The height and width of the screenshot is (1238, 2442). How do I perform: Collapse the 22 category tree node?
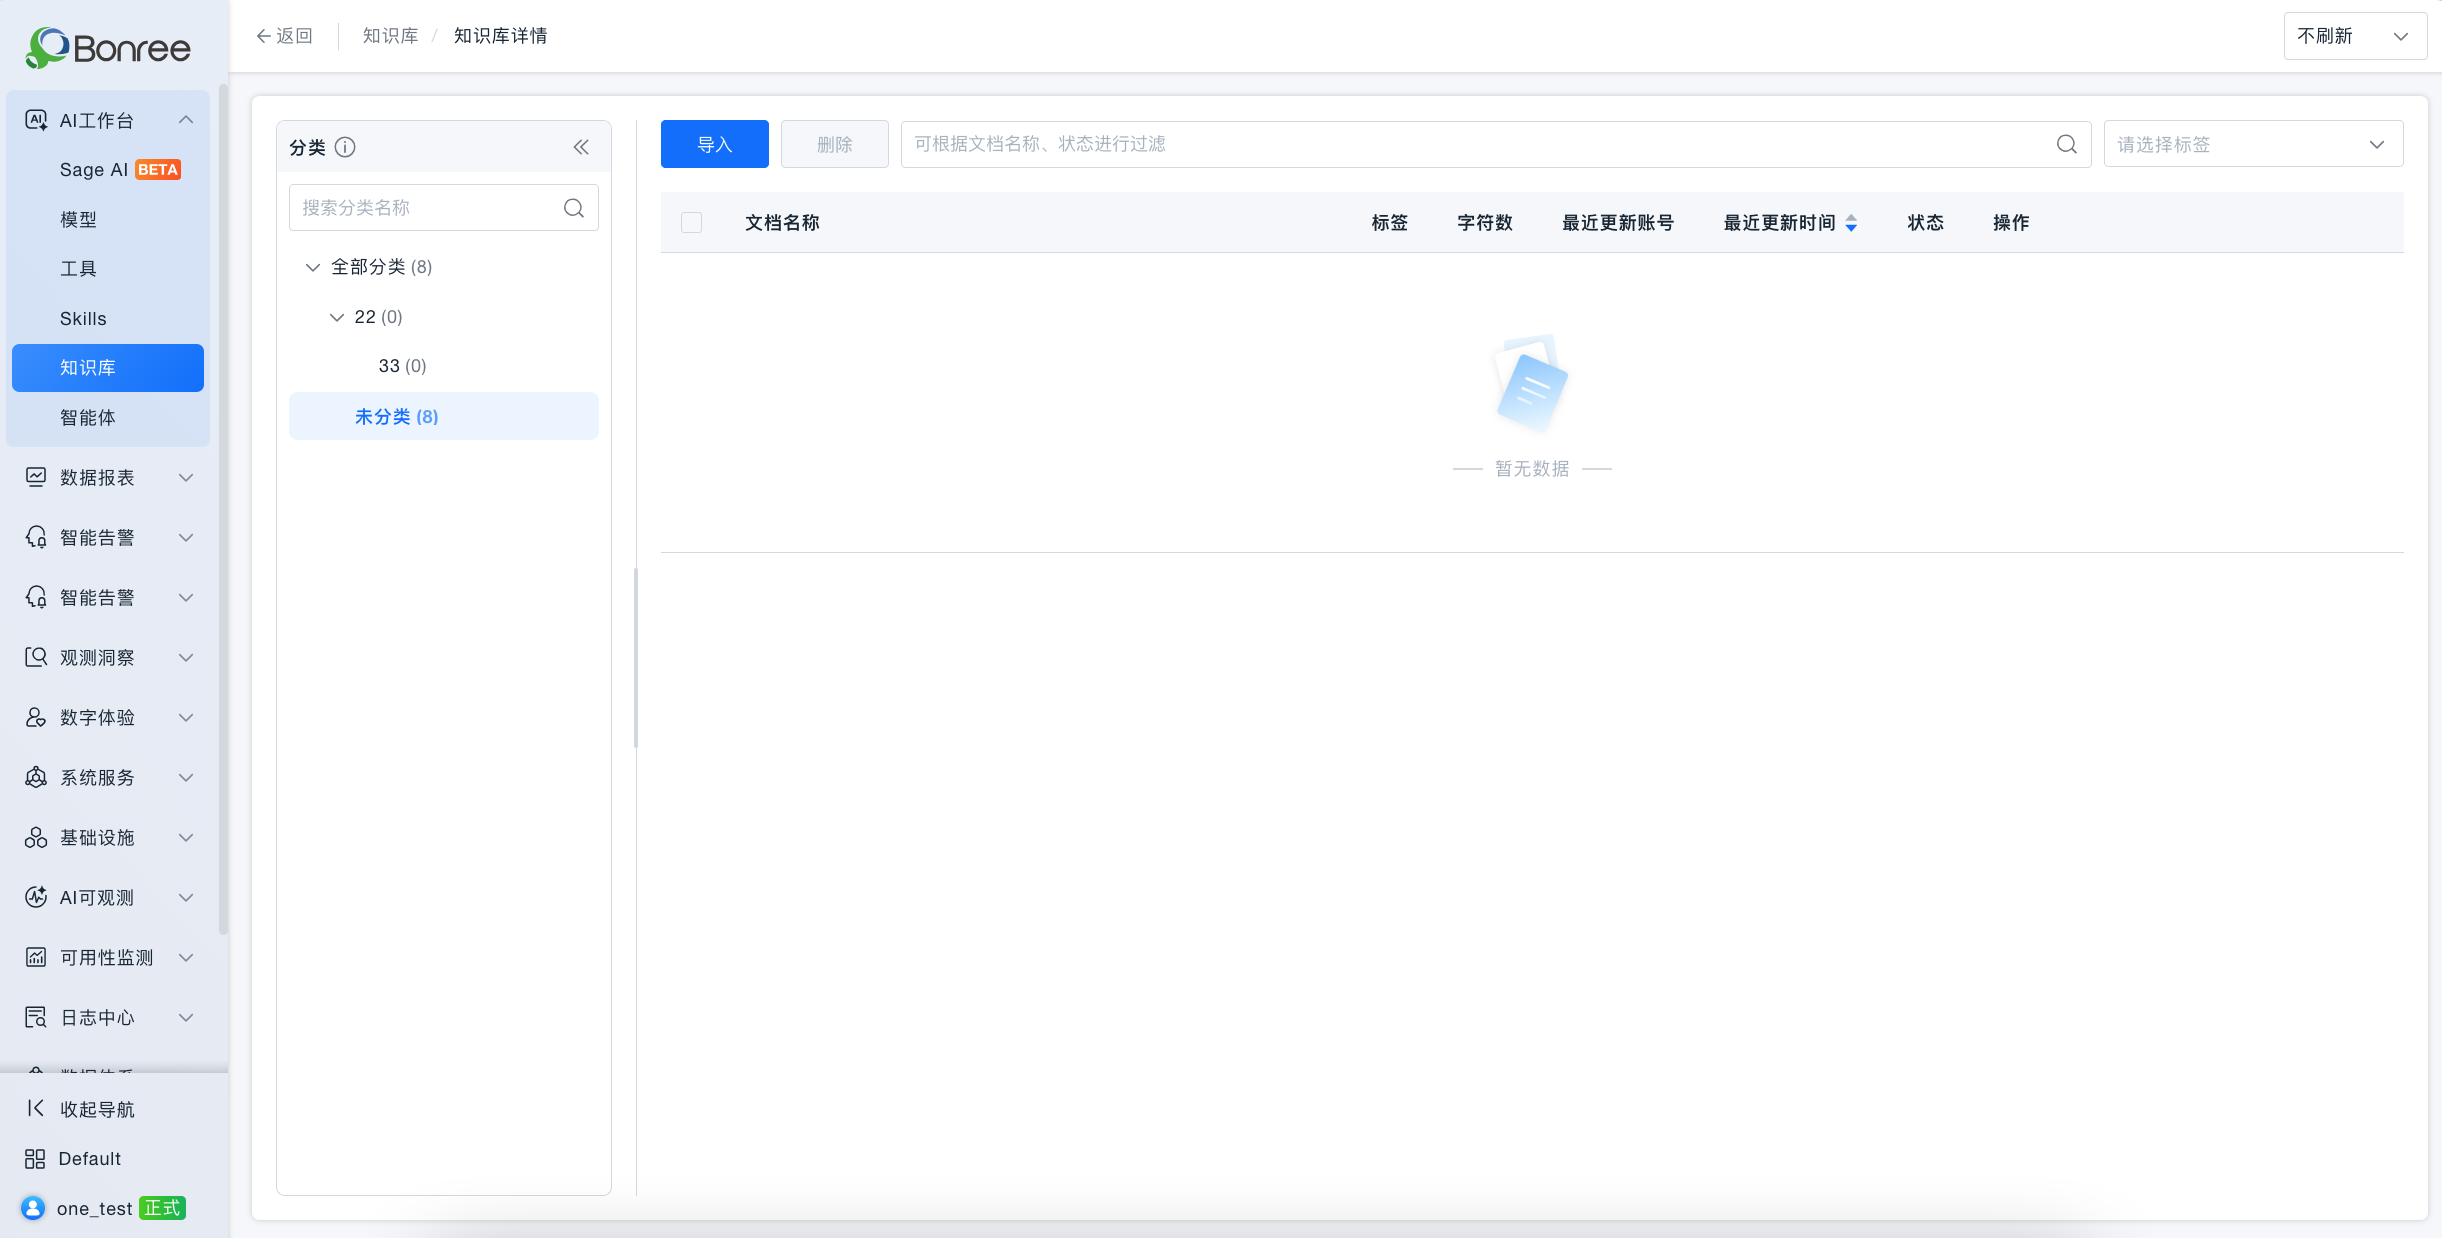point(337,317)
